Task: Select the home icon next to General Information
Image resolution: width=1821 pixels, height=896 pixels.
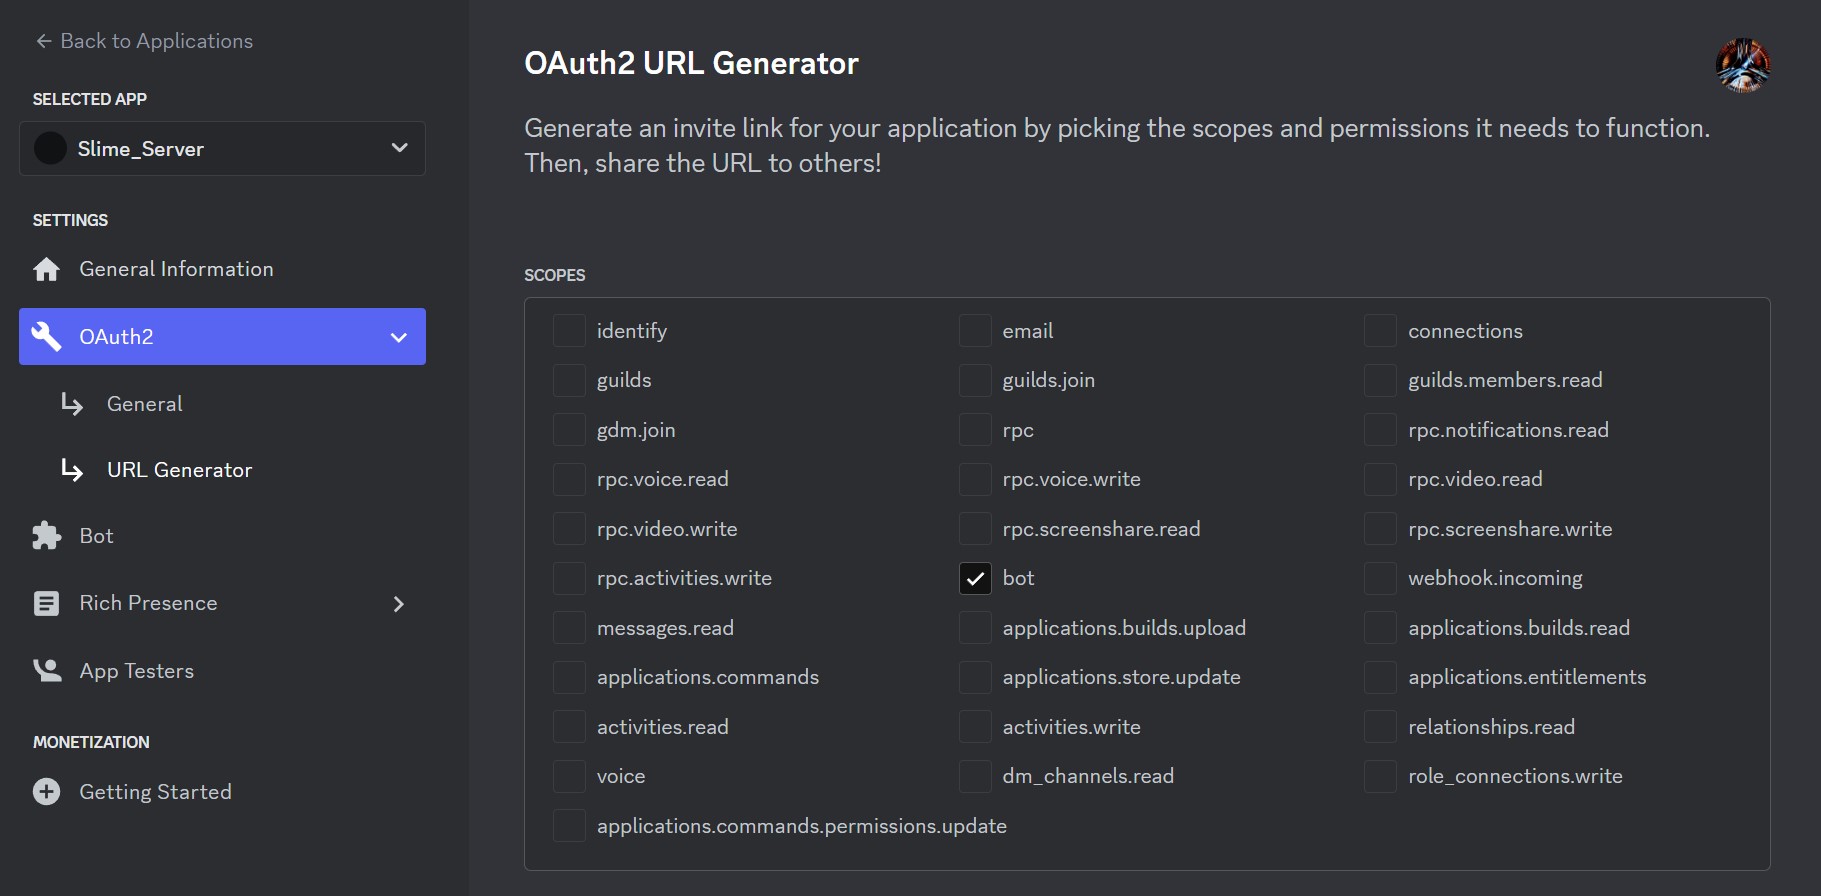Action: pyautogui.click(x=46, y=268)
